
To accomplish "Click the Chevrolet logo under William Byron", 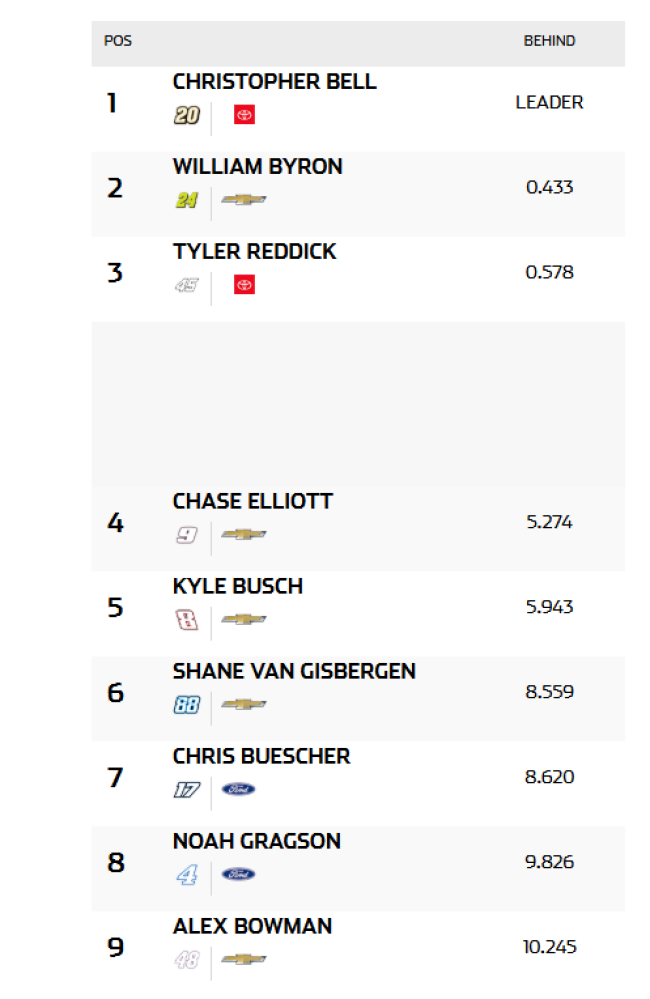I will (x=243, y=200).
